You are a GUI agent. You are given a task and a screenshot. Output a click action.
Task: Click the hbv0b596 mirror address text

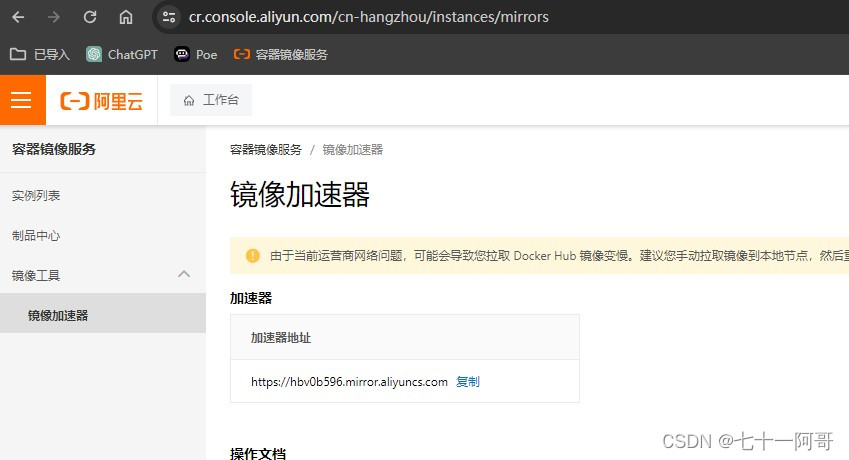[349, 382]
